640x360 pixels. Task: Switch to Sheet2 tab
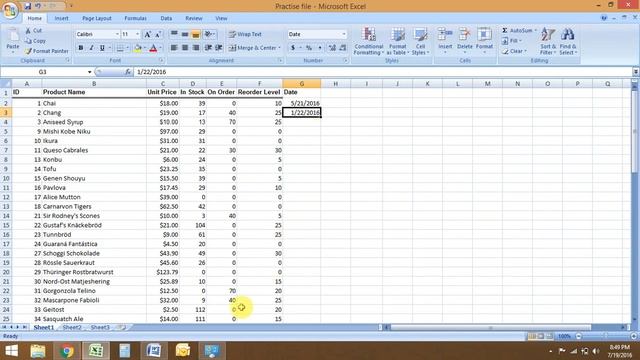pyautogui.click(x=72, y=327)
